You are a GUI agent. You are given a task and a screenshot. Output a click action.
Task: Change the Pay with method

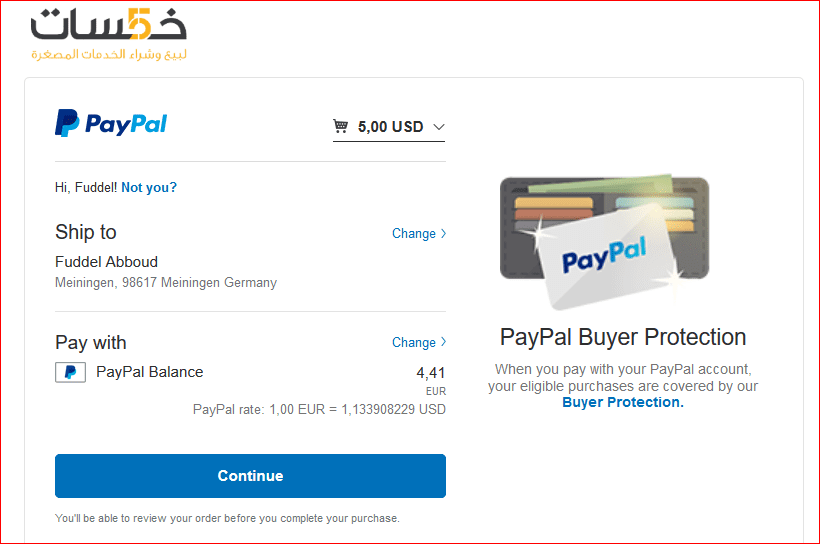point(414,342)
